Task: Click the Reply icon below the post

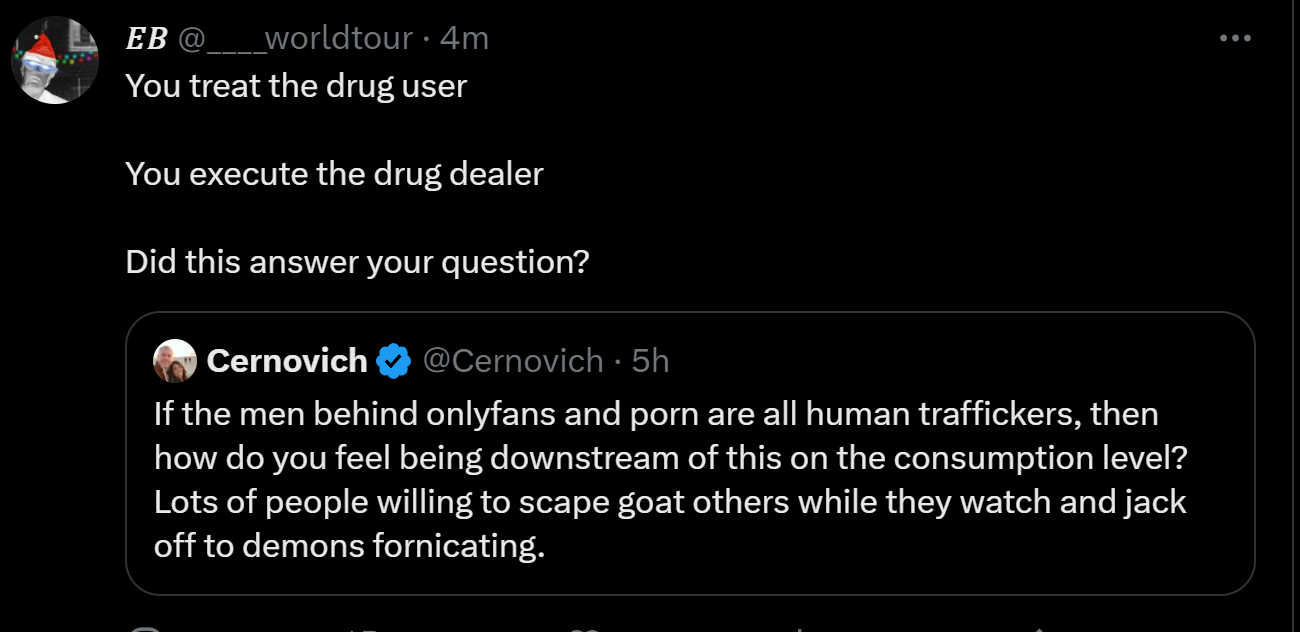Action: [x=146, y=628]
